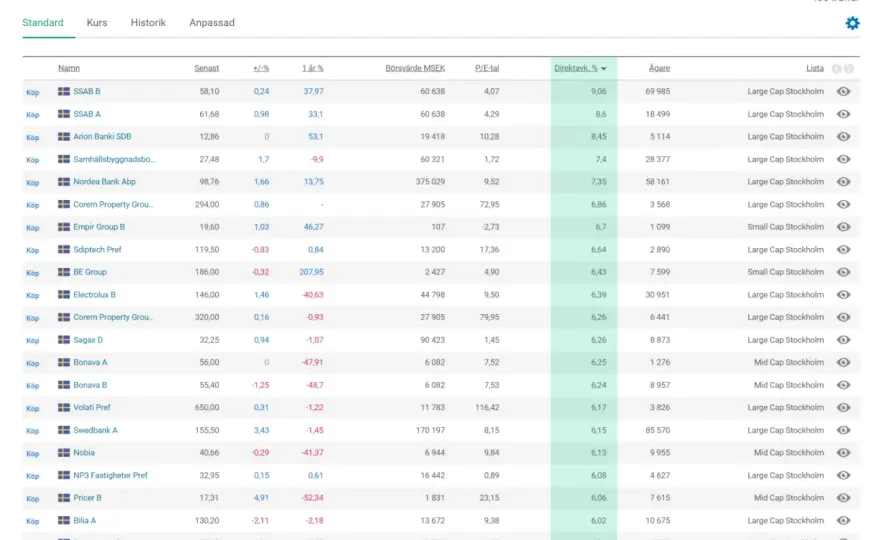The width and height of the screenshot is (880, 540).
Task: Sort table by Senast column header
Action: pos(207,68)
